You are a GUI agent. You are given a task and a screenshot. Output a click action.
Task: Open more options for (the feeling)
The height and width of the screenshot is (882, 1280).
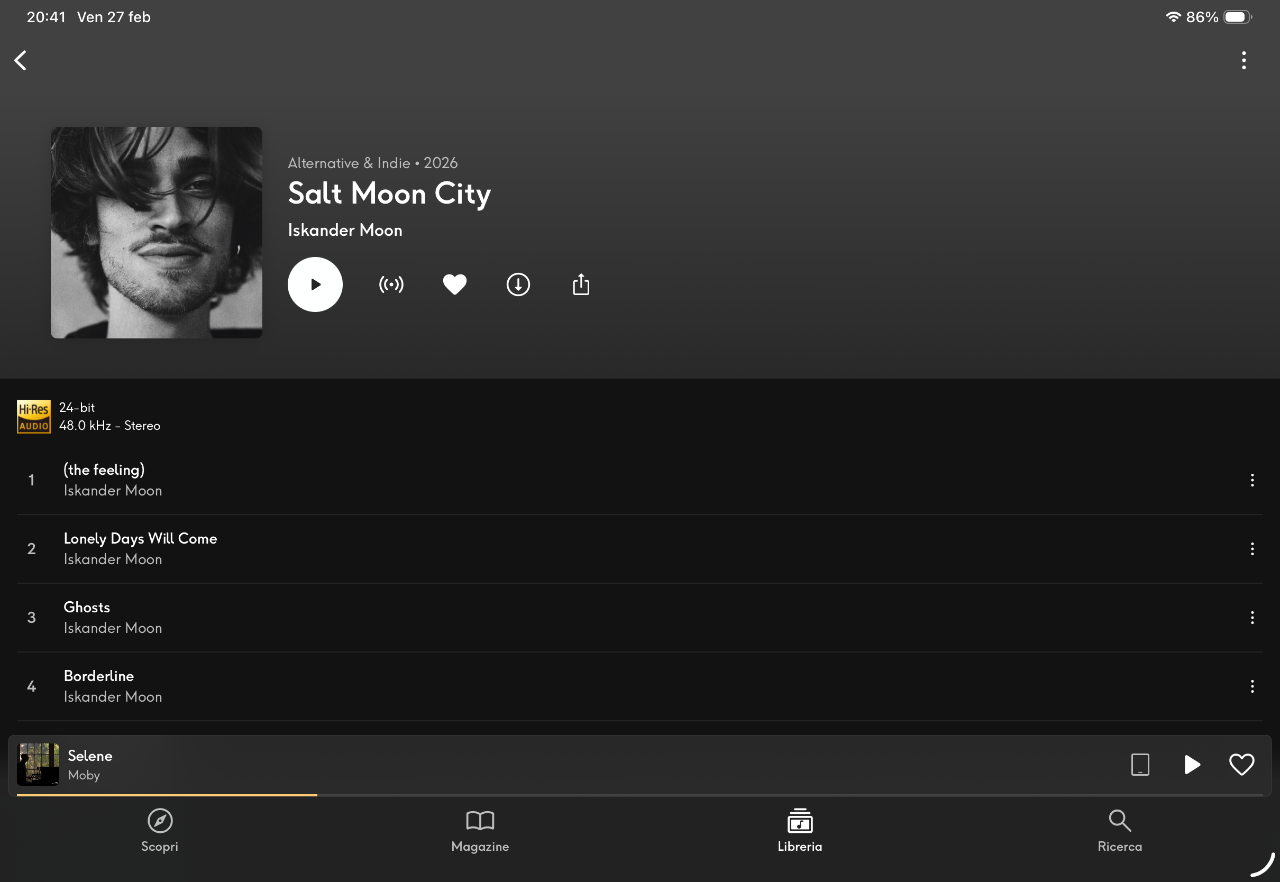1252,480
